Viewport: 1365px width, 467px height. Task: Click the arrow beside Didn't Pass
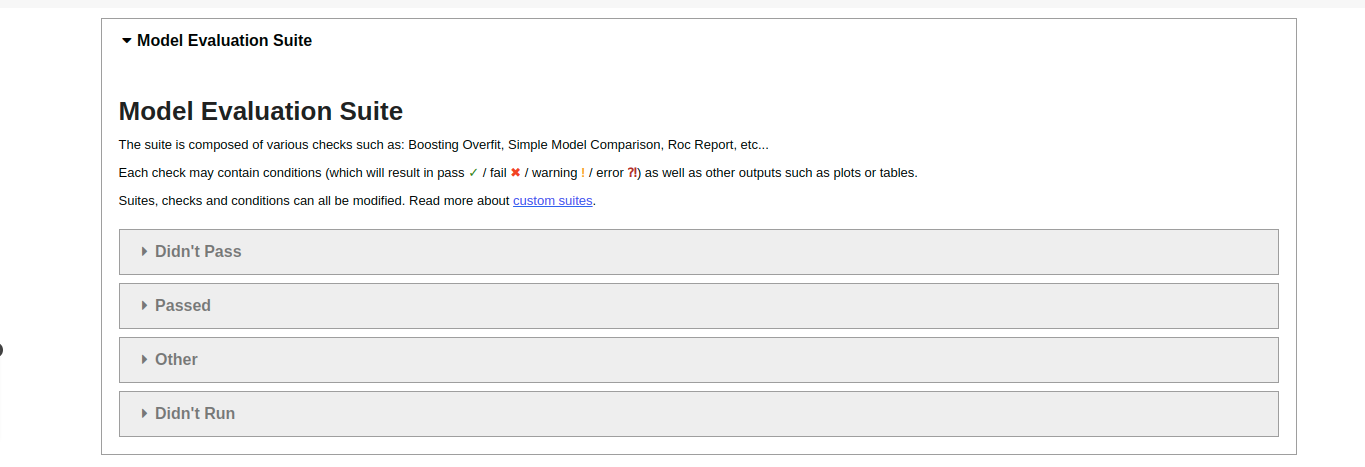145,252
